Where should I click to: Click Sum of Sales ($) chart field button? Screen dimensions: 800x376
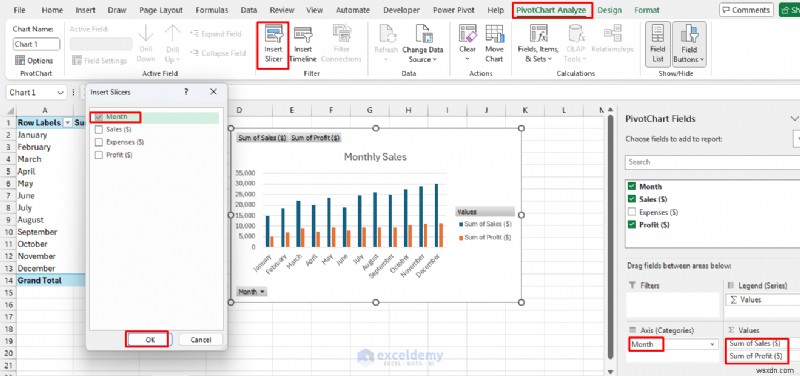coord(262,138)
